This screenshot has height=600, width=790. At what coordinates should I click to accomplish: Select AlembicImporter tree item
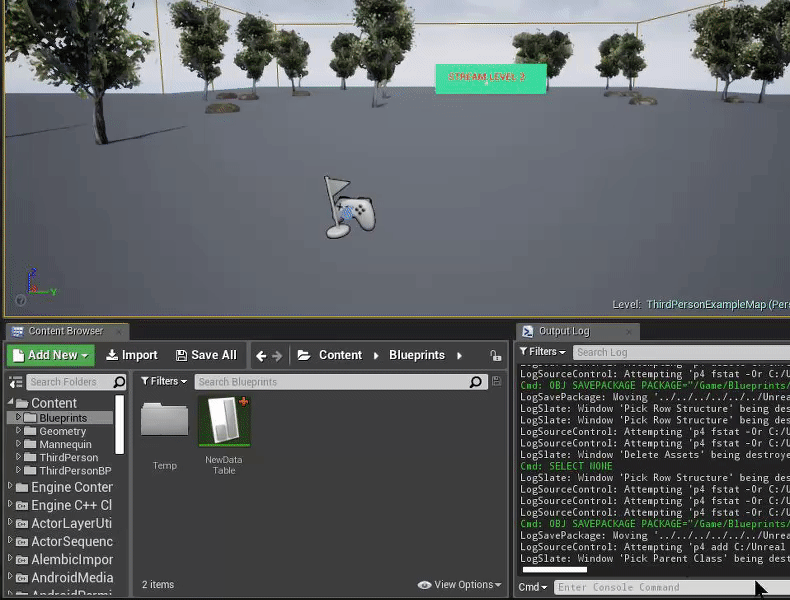(x=72, y=560)
